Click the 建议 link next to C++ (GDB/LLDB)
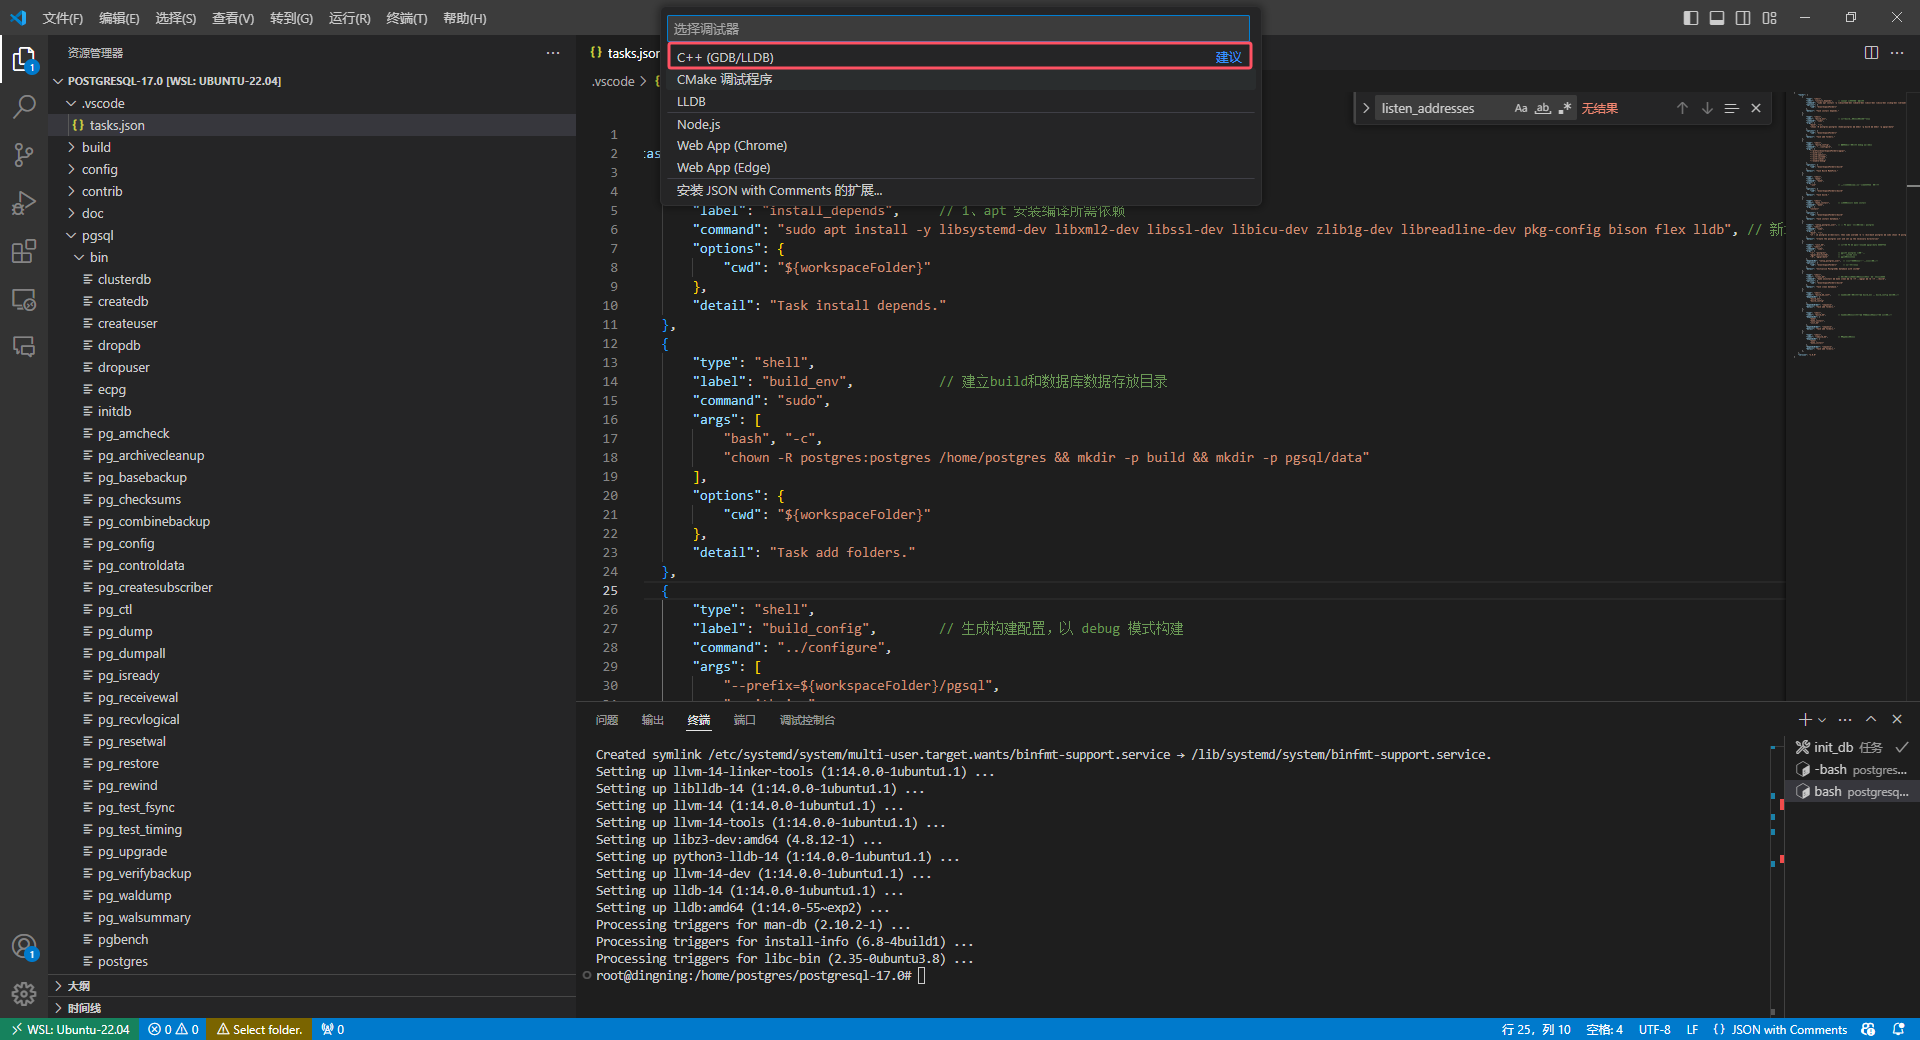The height and width of the screenshot is (1040, 1920). tap(1229, 57)
